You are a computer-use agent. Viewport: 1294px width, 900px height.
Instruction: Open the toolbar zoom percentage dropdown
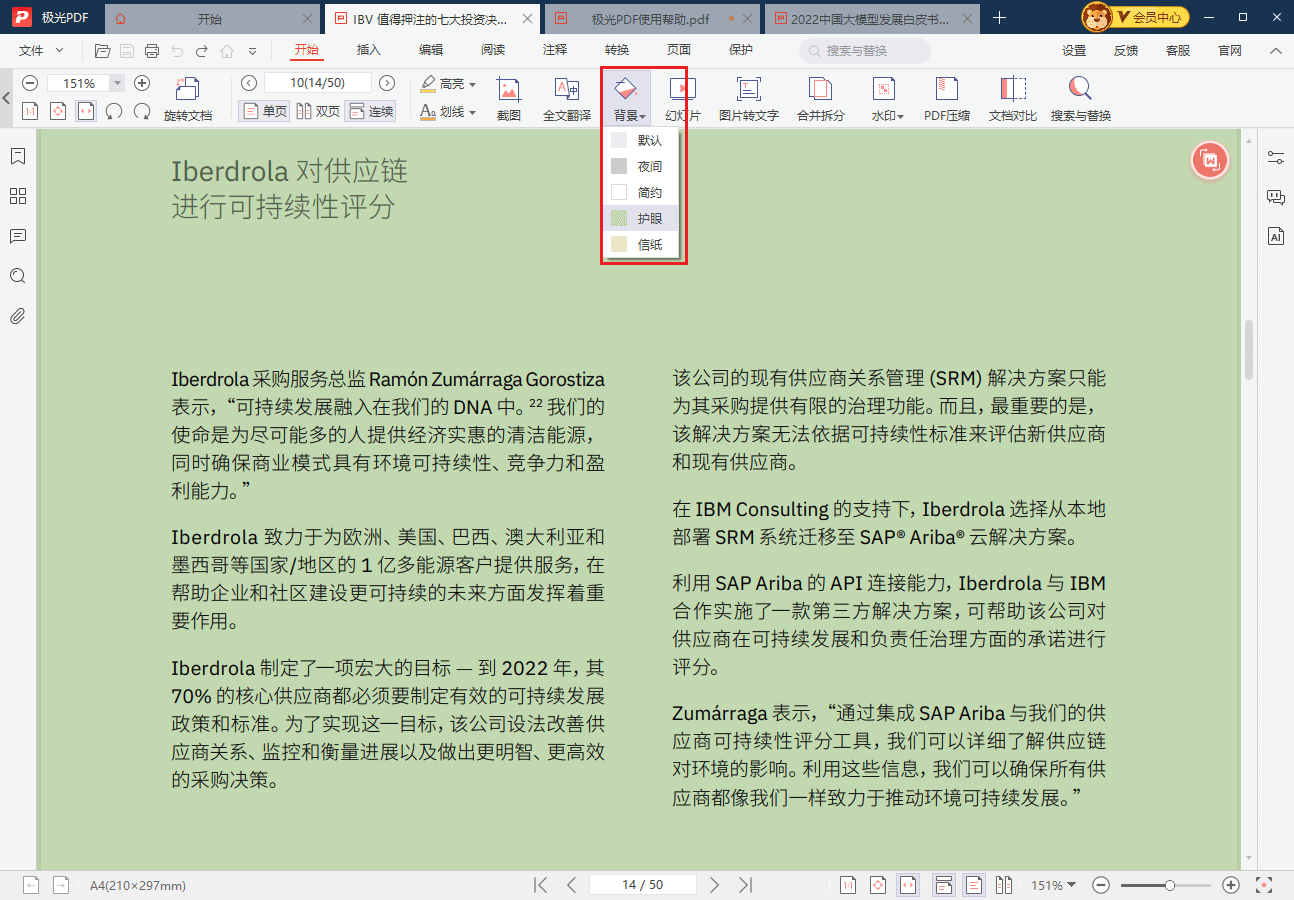118,83
